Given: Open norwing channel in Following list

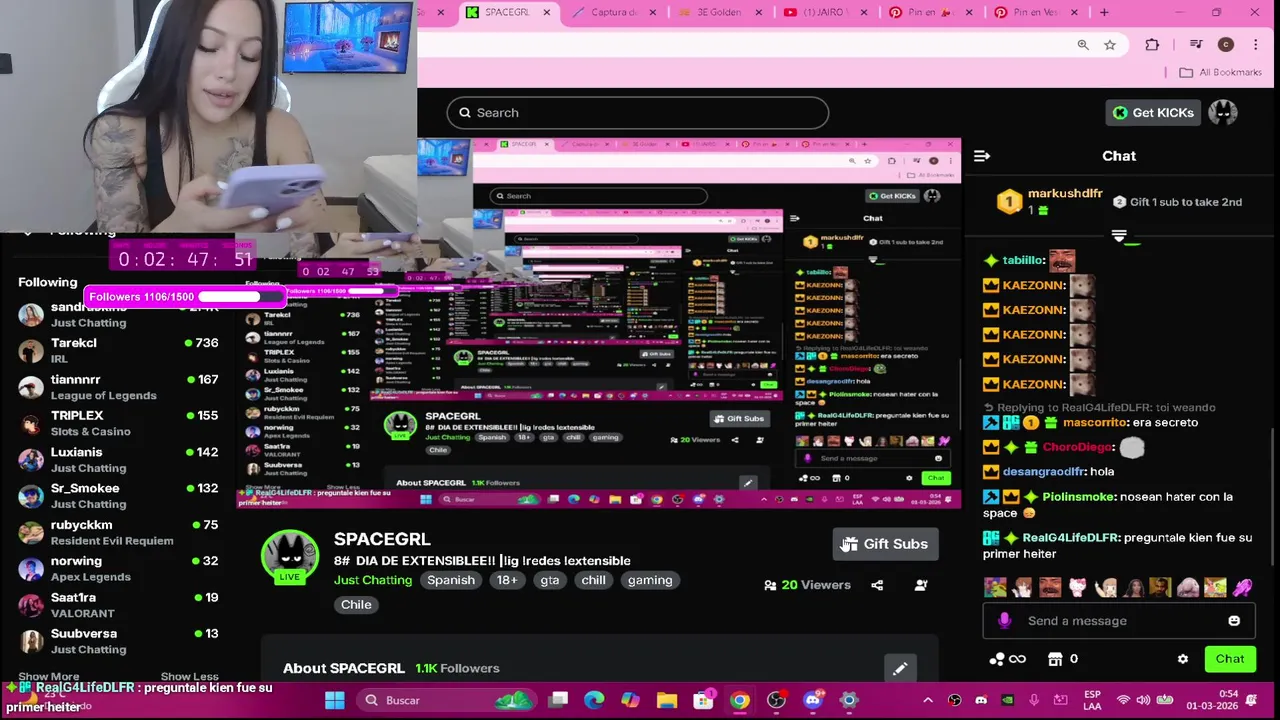Looking at the screenshot, I should coord(118,568).
